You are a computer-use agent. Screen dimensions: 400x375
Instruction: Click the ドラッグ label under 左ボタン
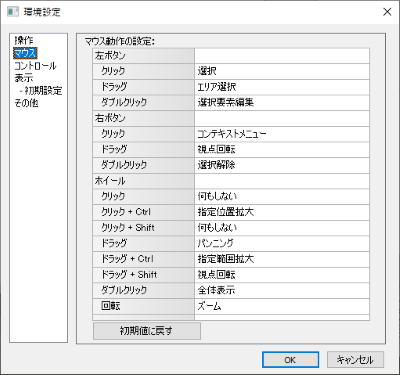114,87
